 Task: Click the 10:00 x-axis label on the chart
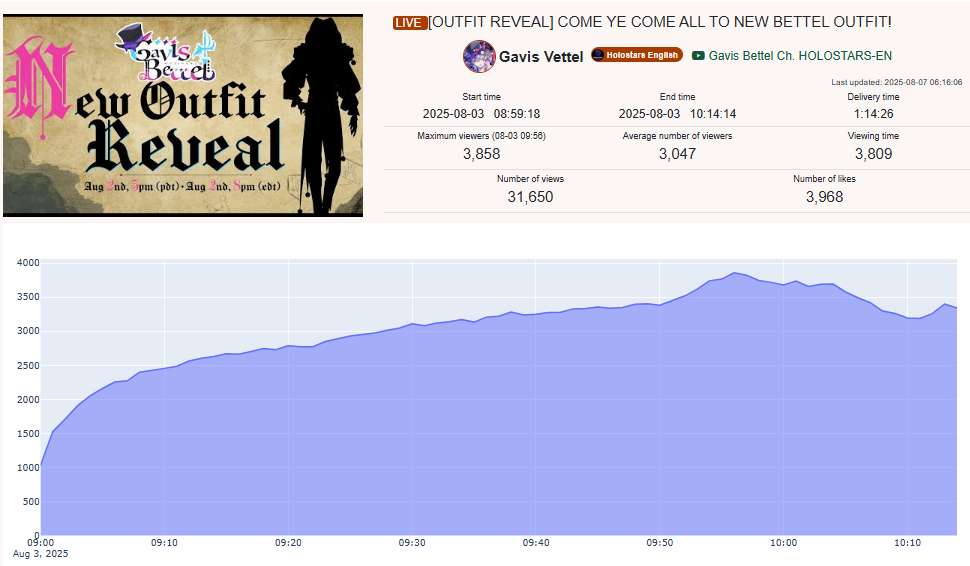click(783, 542)
